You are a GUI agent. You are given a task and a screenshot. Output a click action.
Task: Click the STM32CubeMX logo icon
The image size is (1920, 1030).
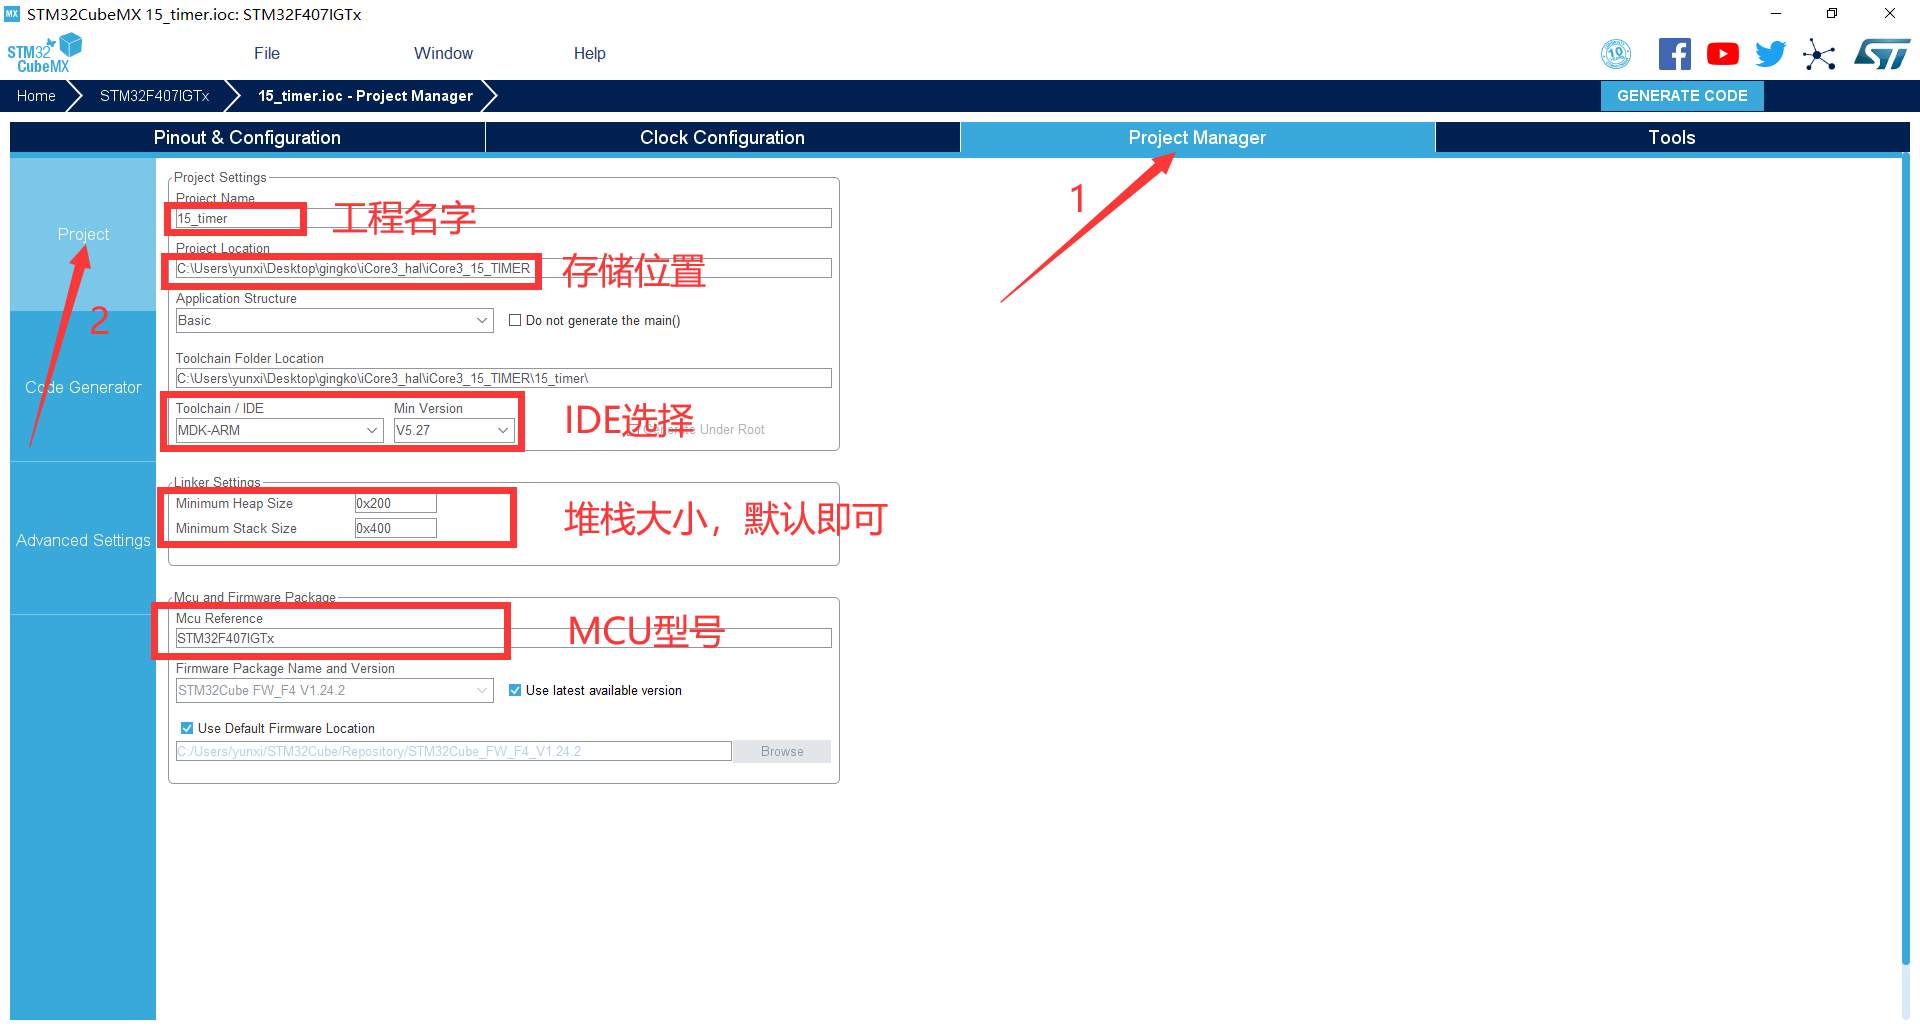pos(44,54)
